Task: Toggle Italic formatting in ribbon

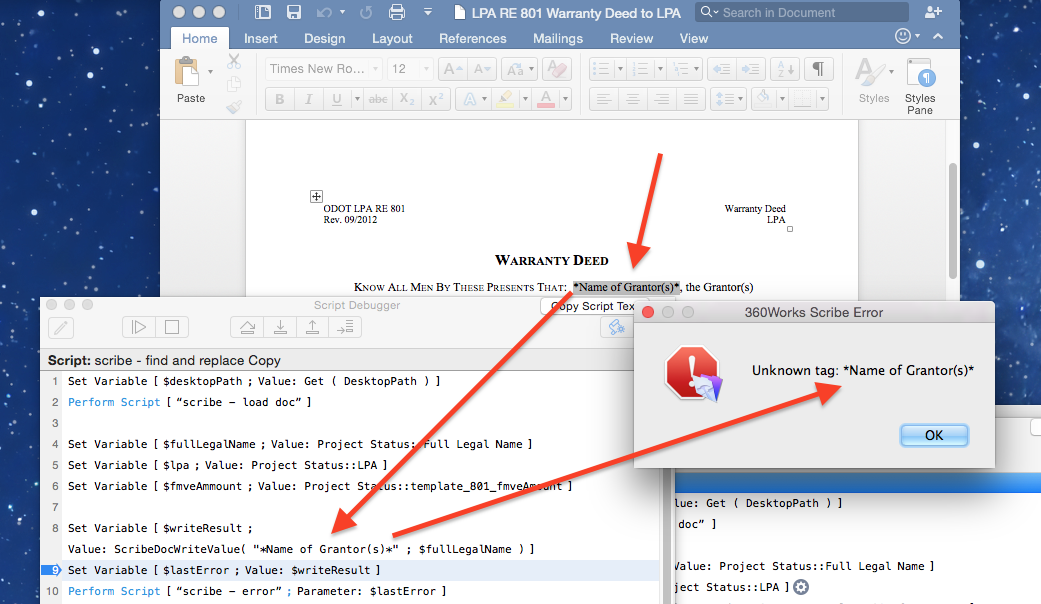Action: [308, 99]
